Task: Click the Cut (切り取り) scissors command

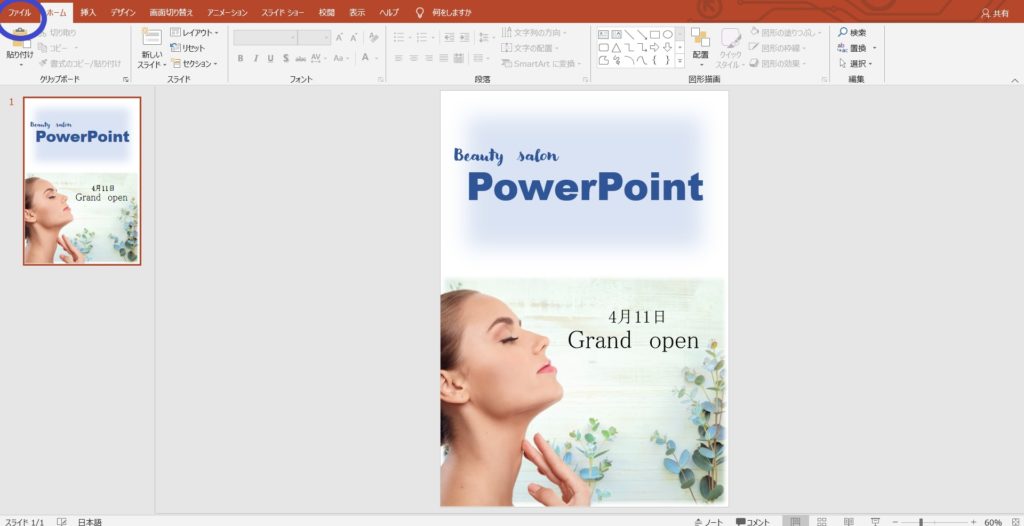Action: [x=57, y=33]
